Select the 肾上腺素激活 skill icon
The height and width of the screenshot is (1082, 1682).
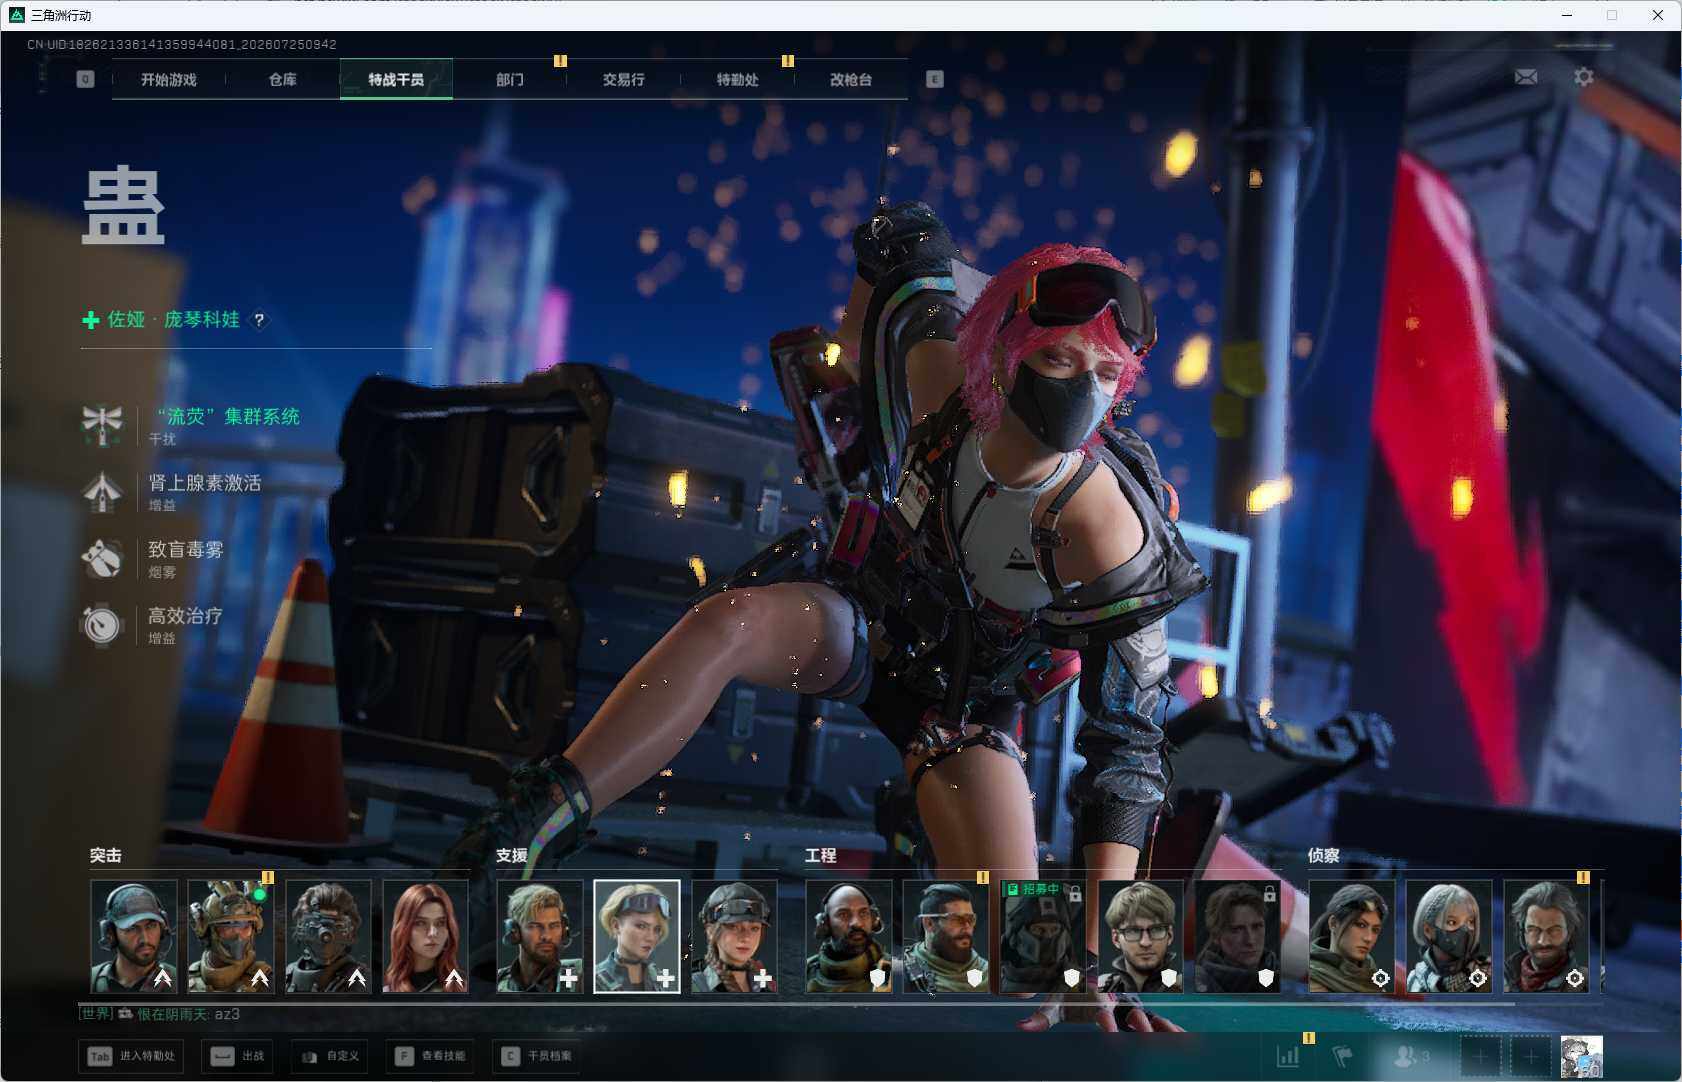point(102,492)
